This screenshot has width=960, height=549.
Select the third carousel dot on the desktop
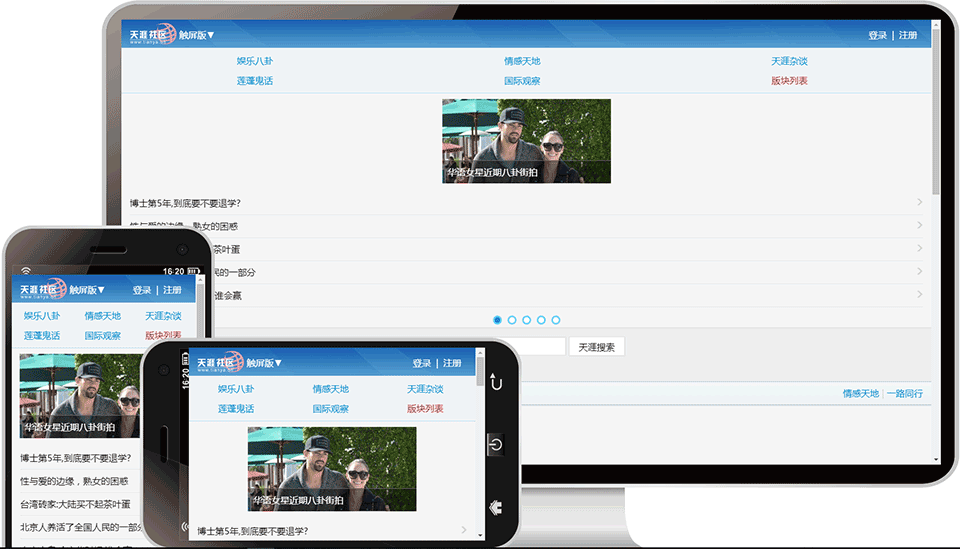click(x=526, y=320)
